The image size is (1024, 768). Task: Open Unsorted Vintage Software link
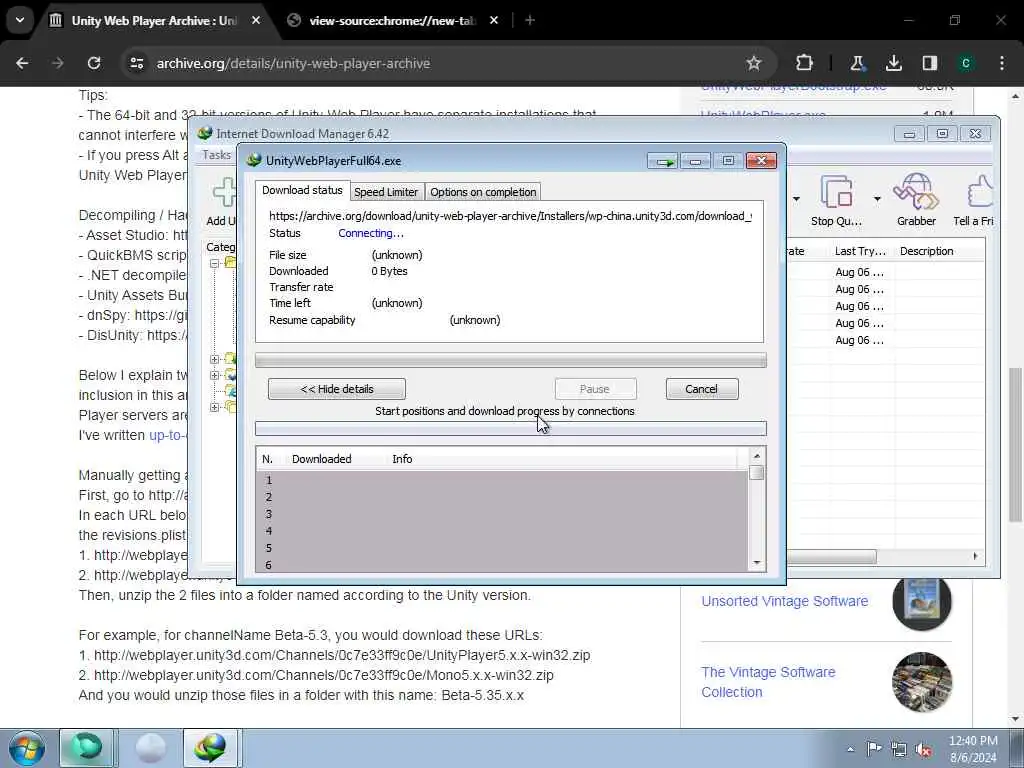tap(784, 601)
